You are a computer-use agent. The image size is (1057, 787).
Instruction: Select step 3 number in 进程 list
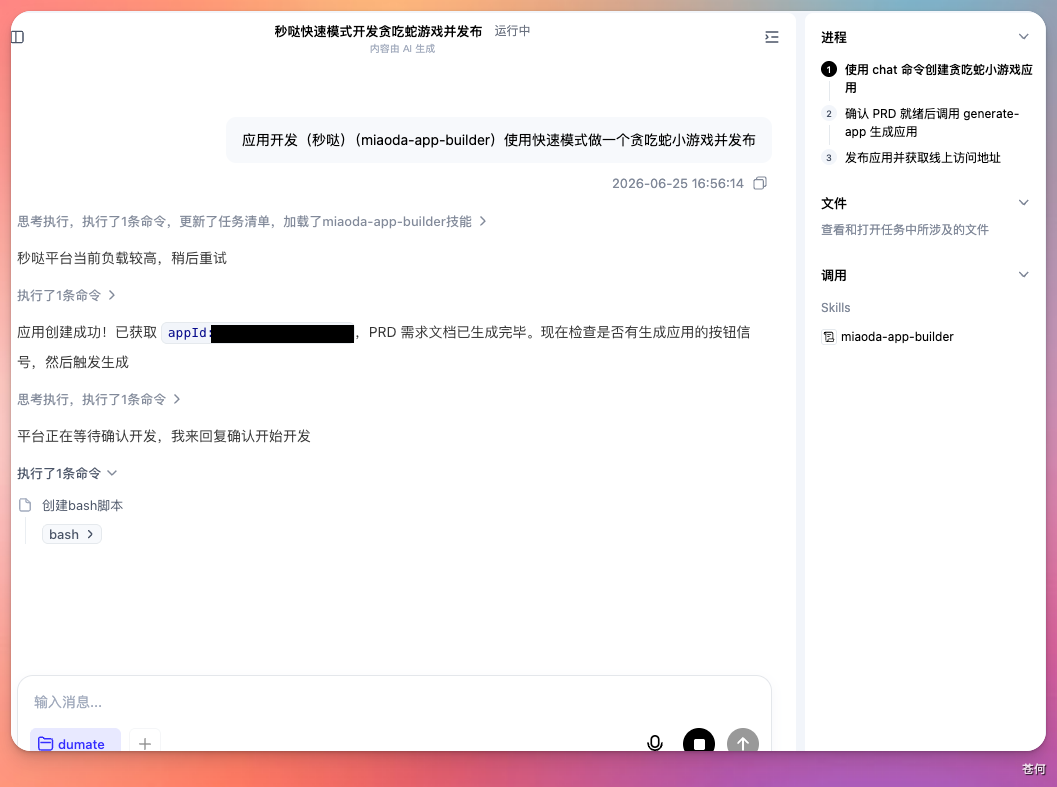coord(828,157)
